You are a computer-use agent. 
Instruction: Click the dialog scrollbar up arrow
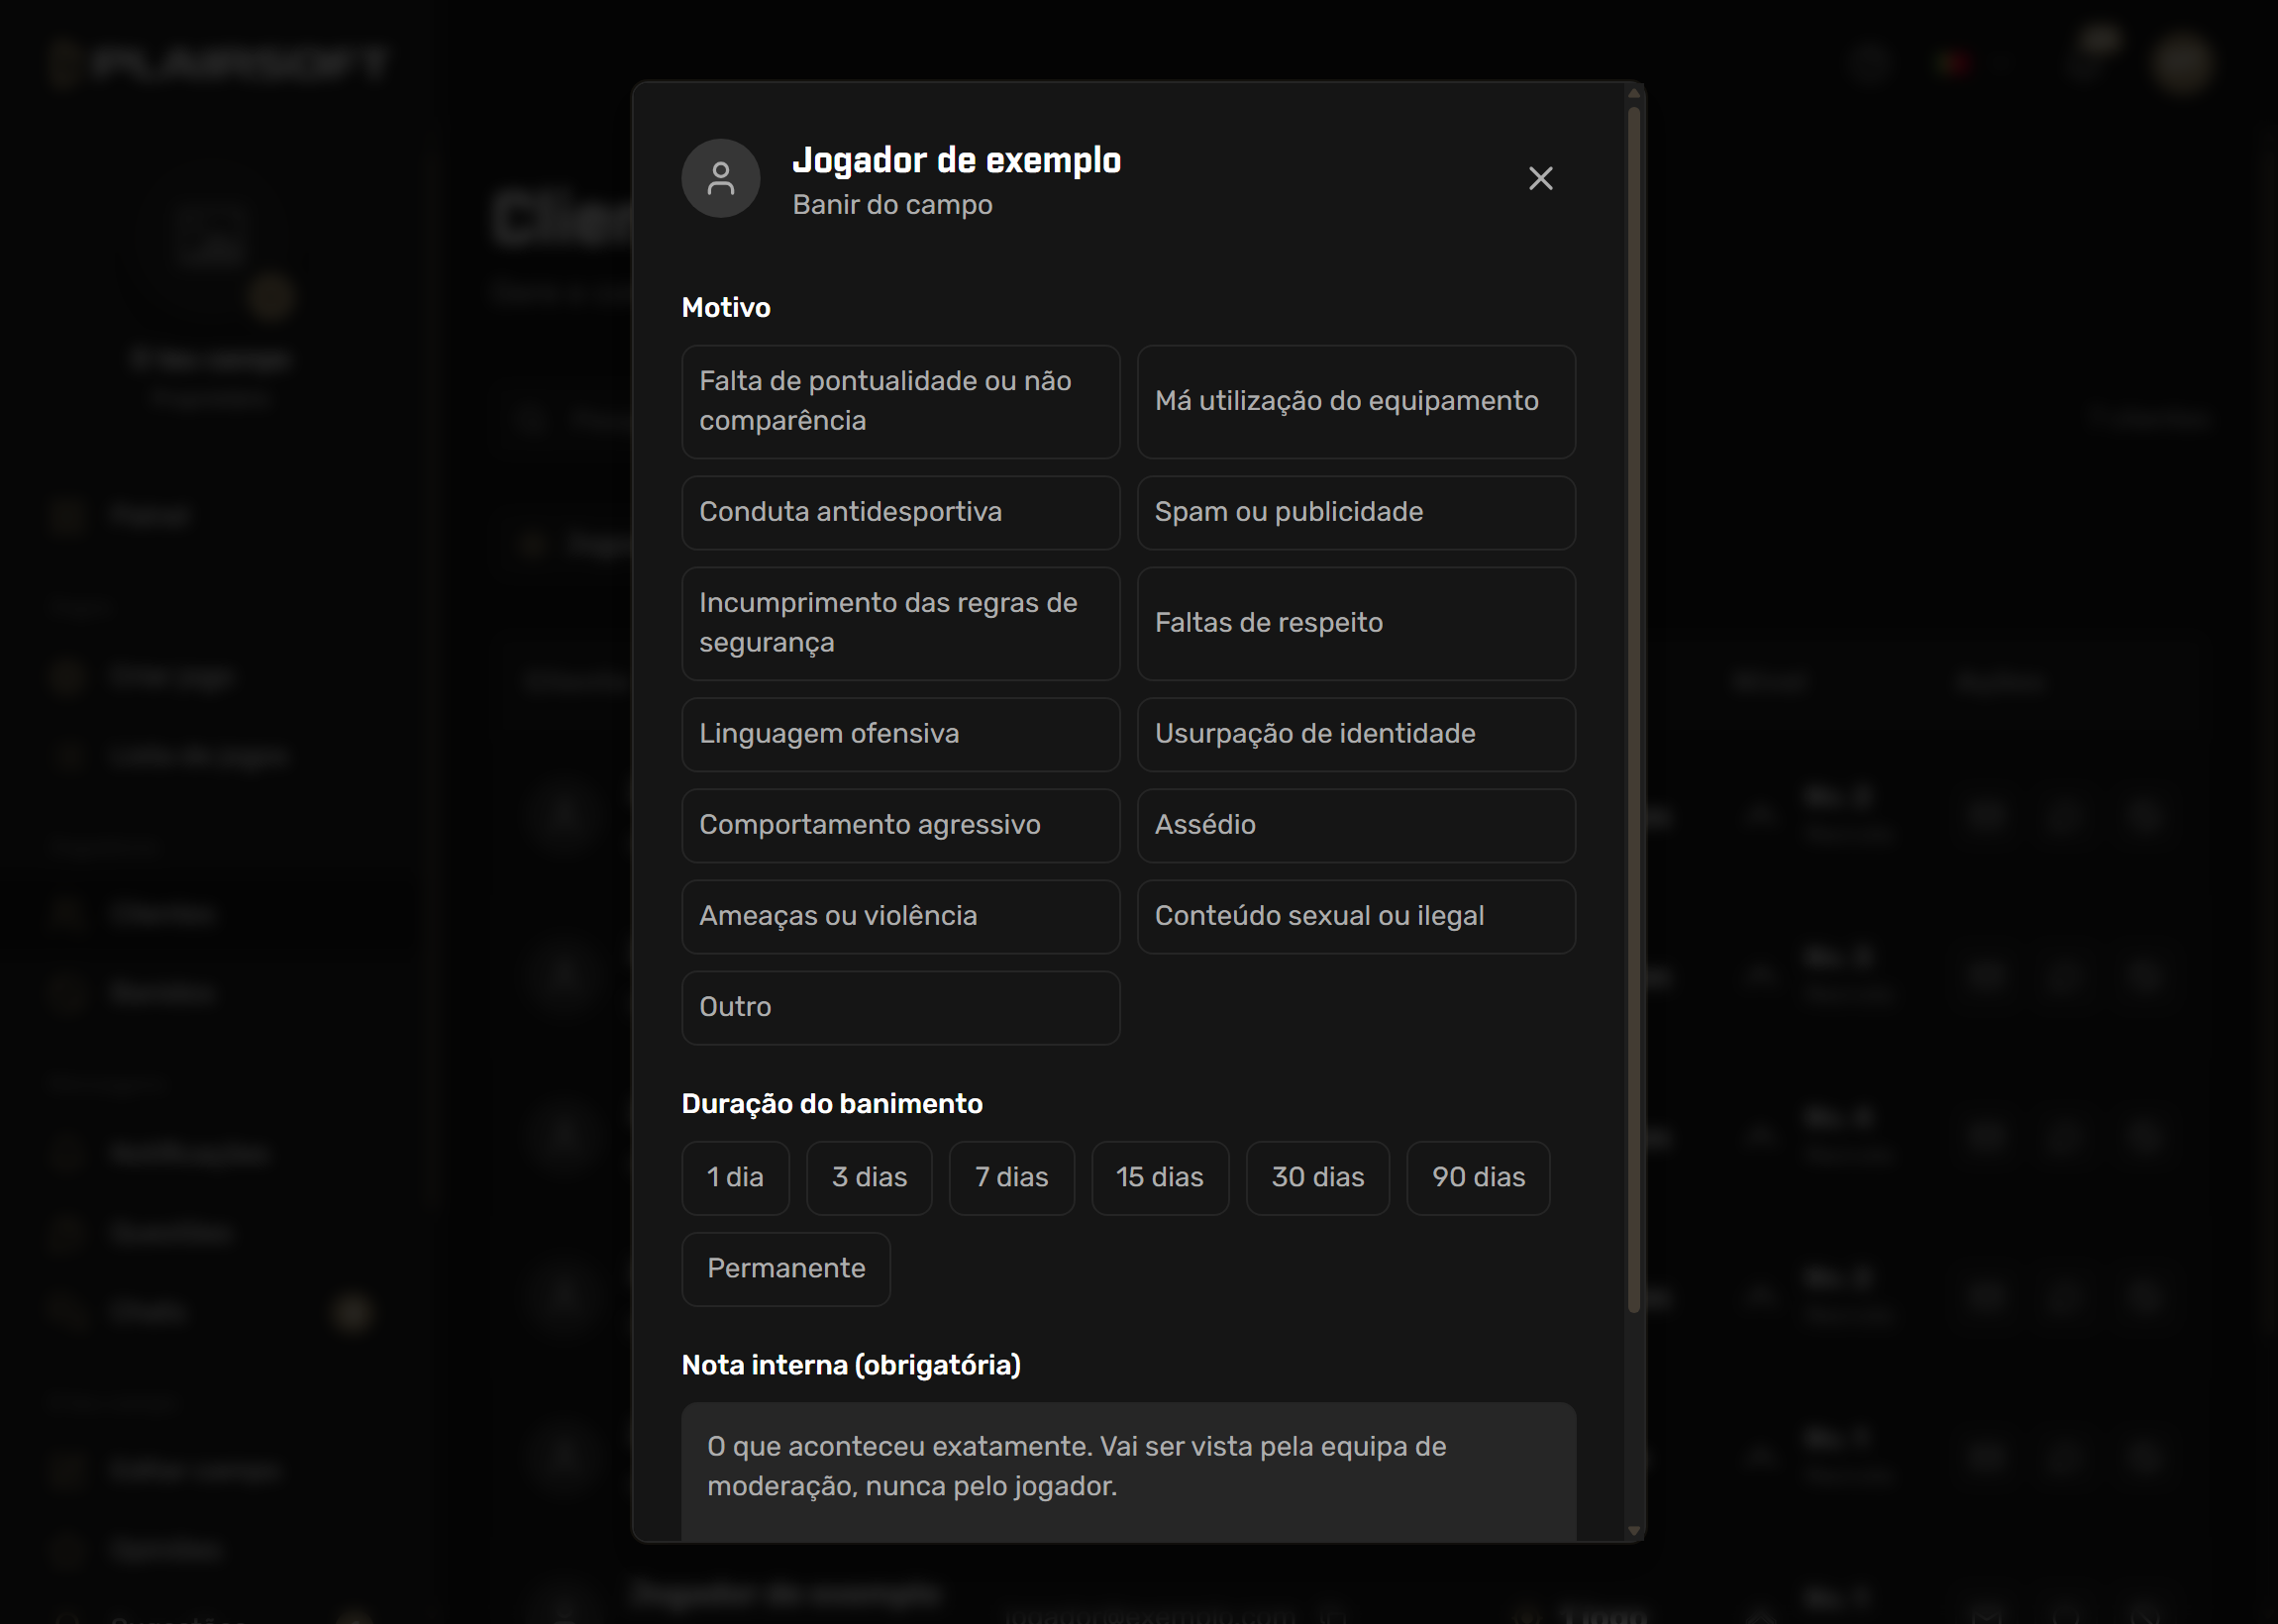[1634, 93]
